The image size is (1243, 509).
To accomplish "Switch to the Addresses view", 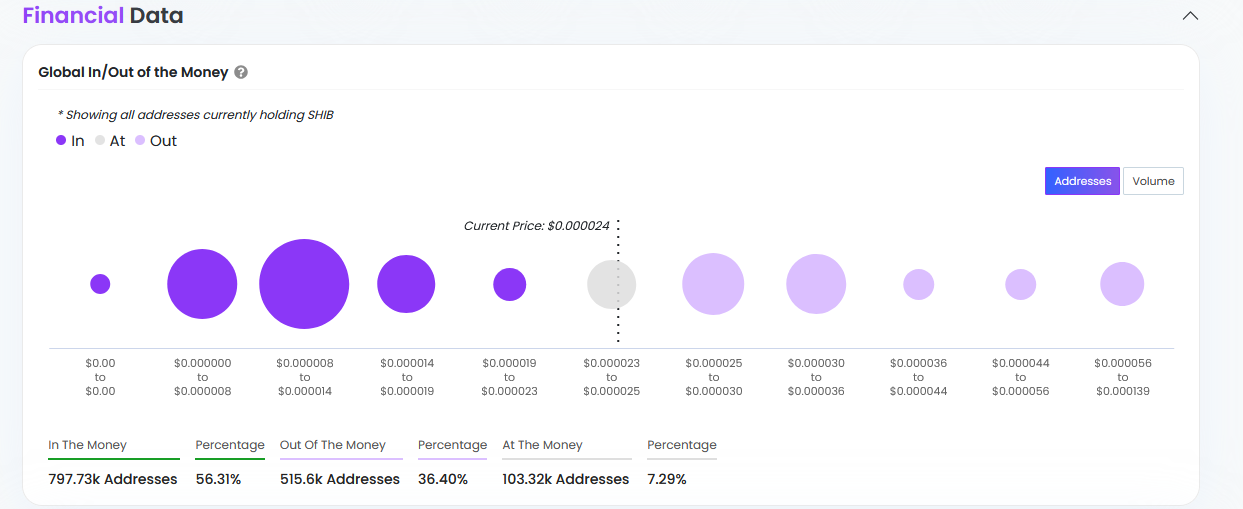I will pyautogui.click(x=1082, y=181).
